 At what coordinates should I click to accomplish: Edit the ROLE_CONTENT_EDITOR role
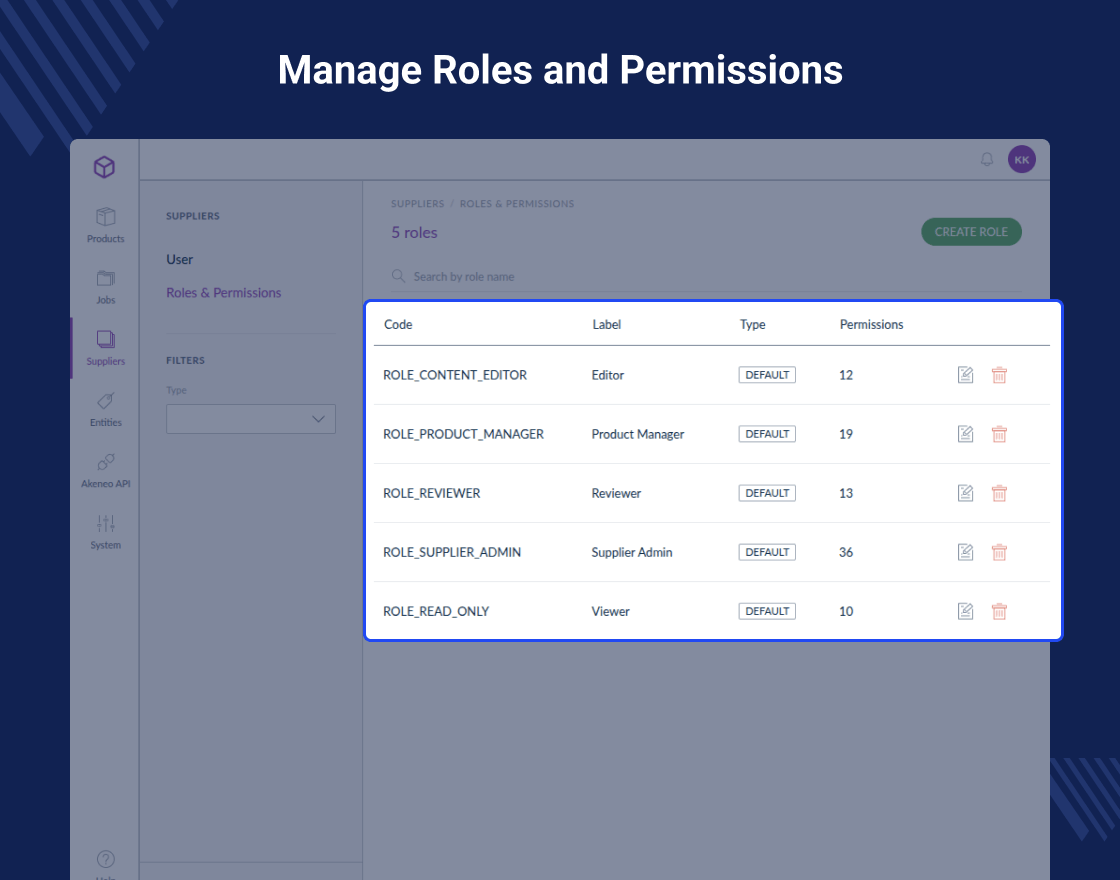click(x=965, y=375)
